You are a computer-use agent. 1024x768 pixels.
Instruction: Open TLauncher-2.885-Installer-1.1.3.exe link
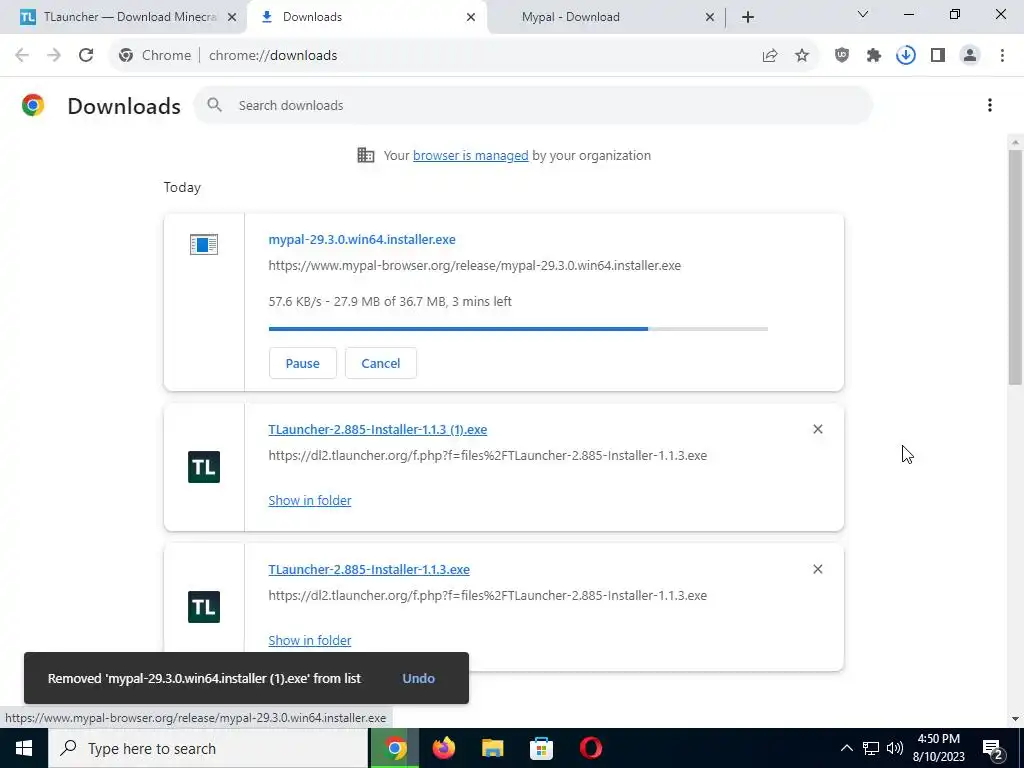(369, 569)
